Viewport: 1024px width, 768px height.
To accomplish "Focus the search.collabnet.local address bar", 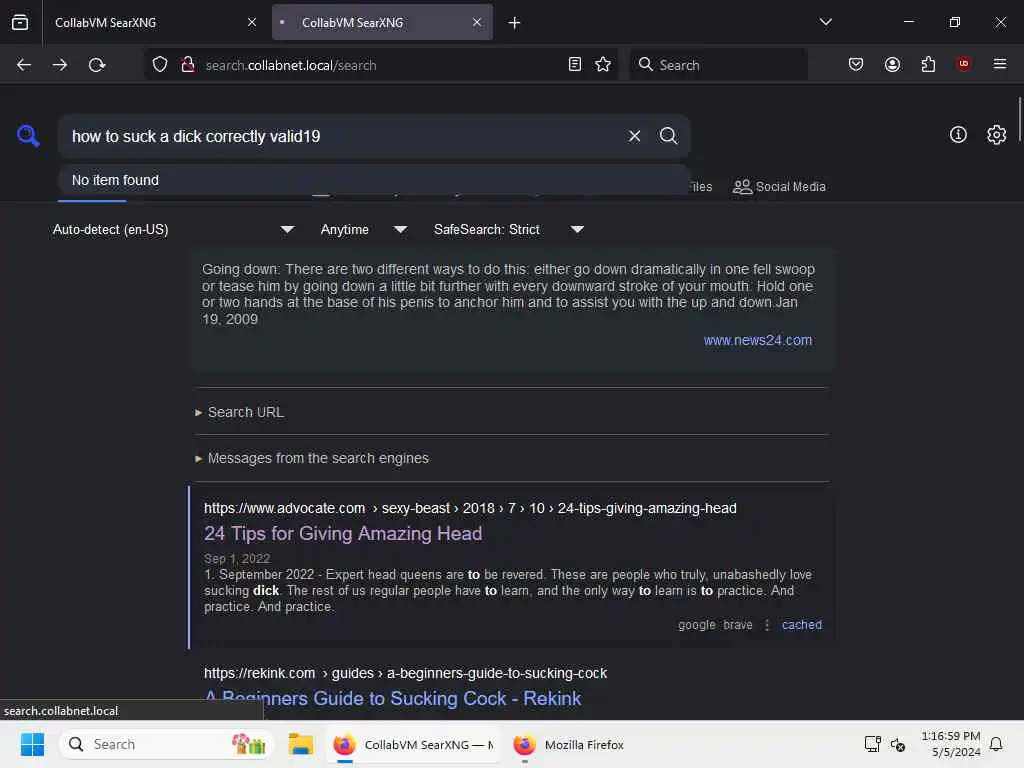I will coord(379,65).
